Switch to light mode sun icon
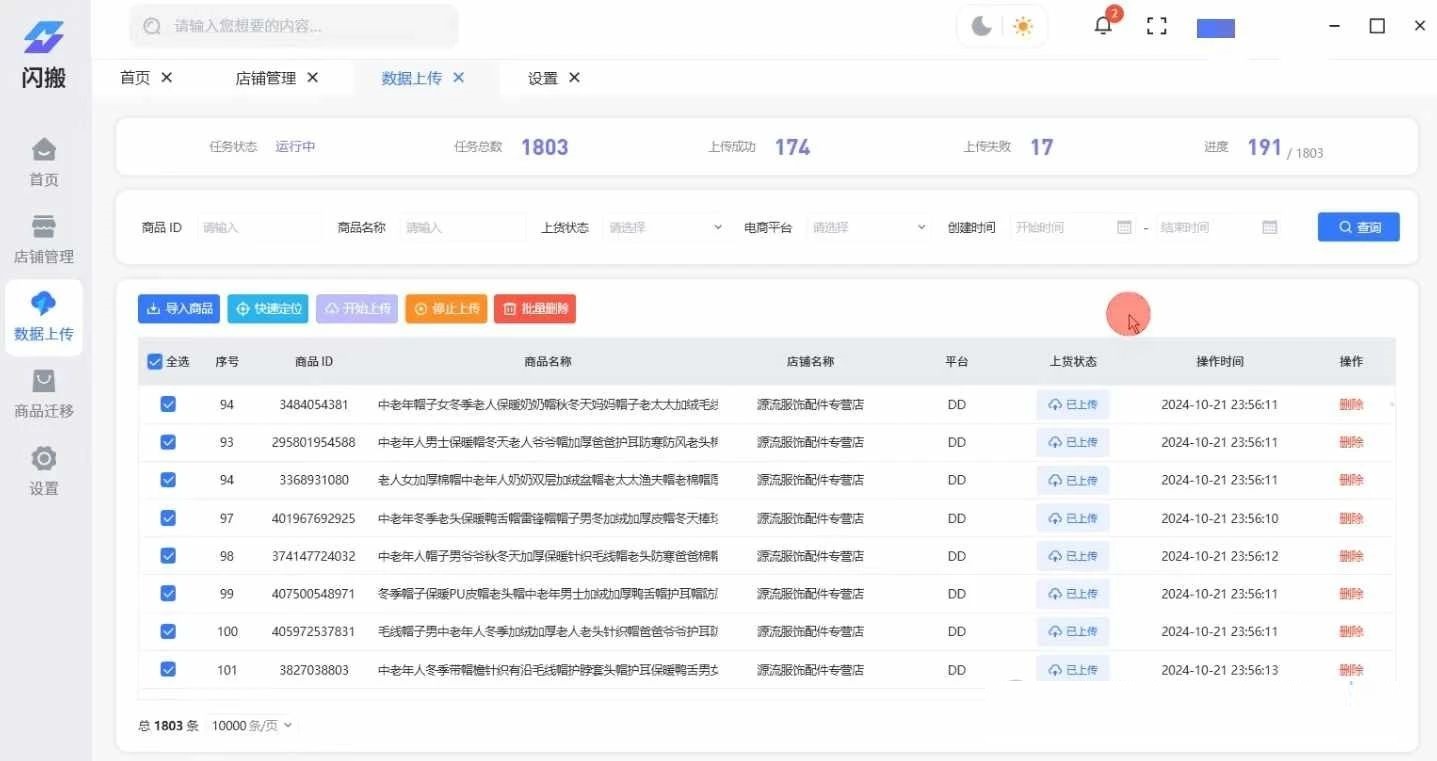The height and width of the screenshot is (761, 1437). (1022, 27)
